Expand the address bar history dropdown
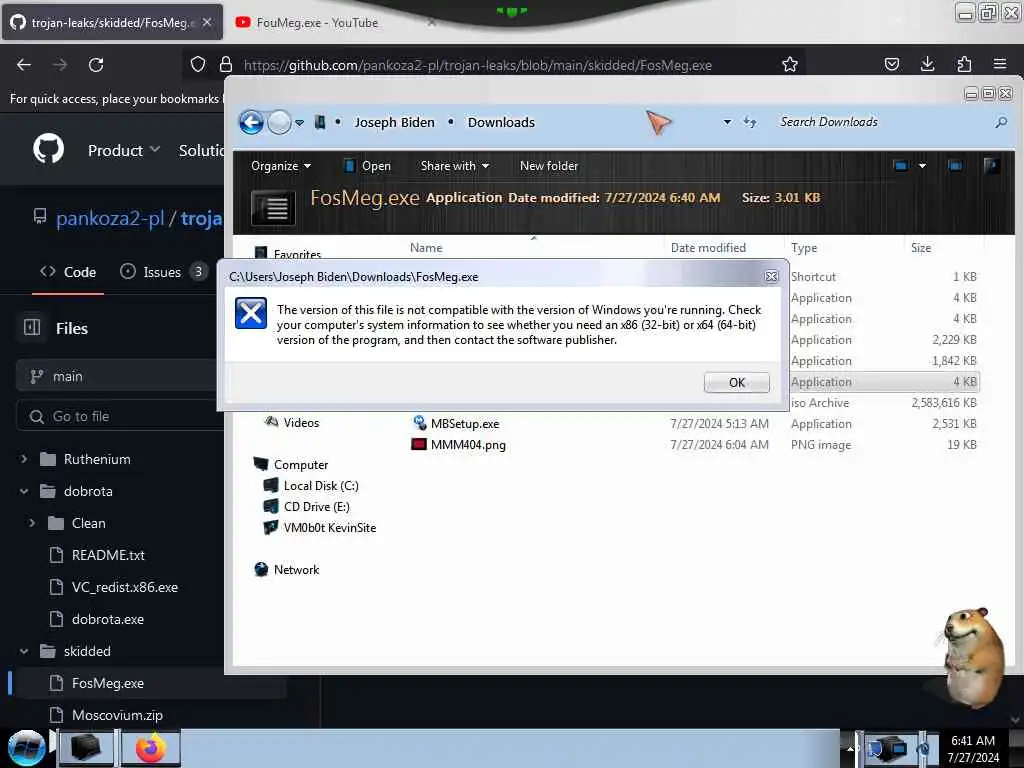This screenshot has width=1024, height=768. click(727, 122)
